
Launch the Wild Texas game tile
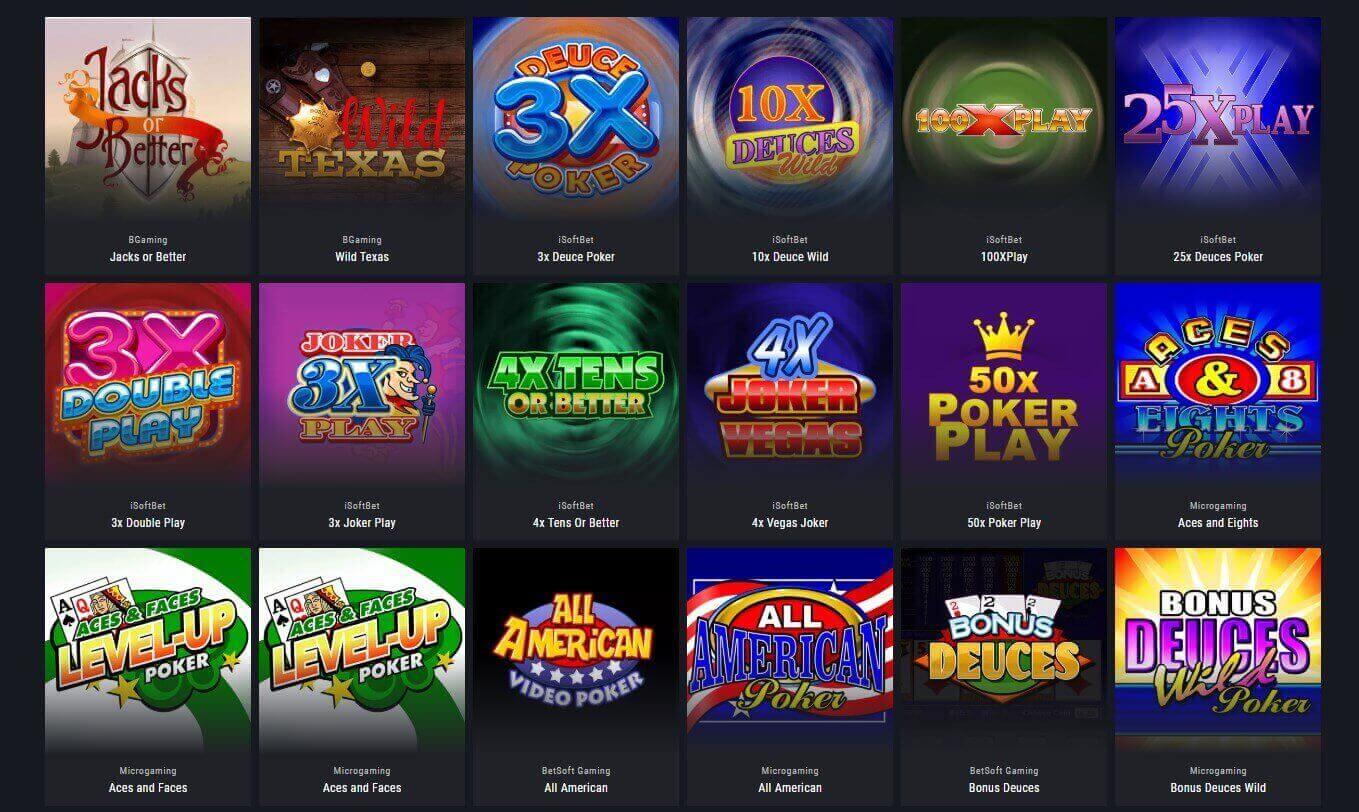click(362, 120)
